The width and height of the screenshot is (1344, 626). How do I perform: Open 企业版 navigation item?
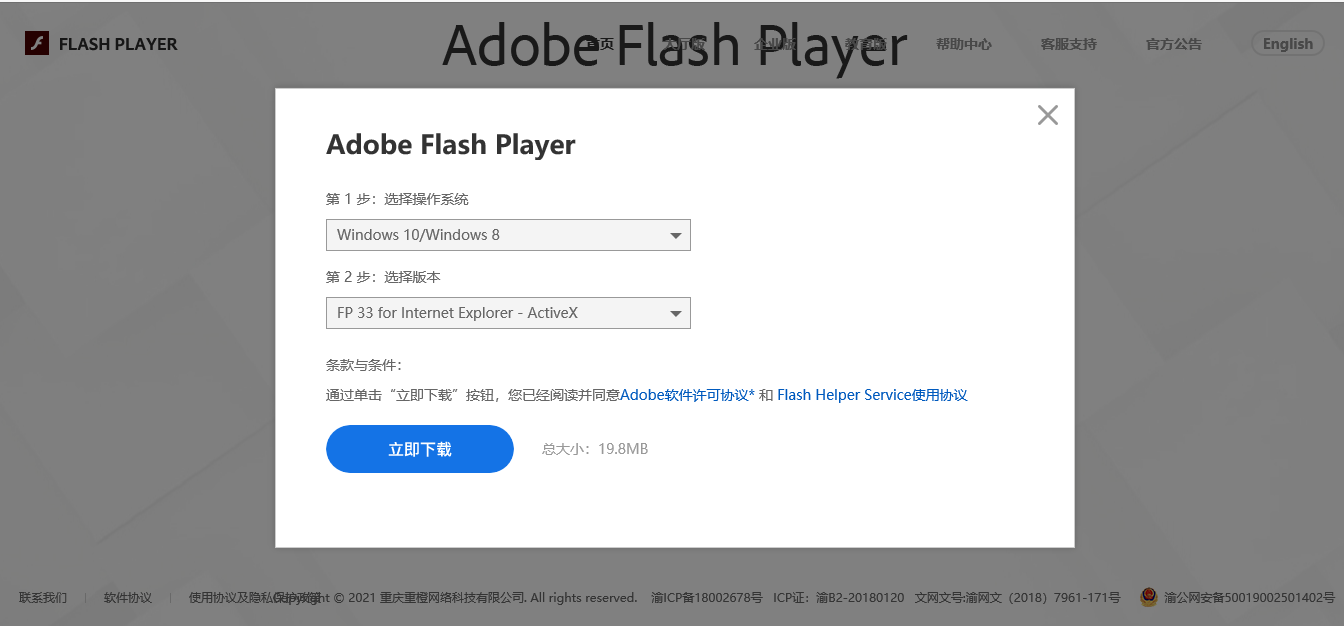(775, 44)
